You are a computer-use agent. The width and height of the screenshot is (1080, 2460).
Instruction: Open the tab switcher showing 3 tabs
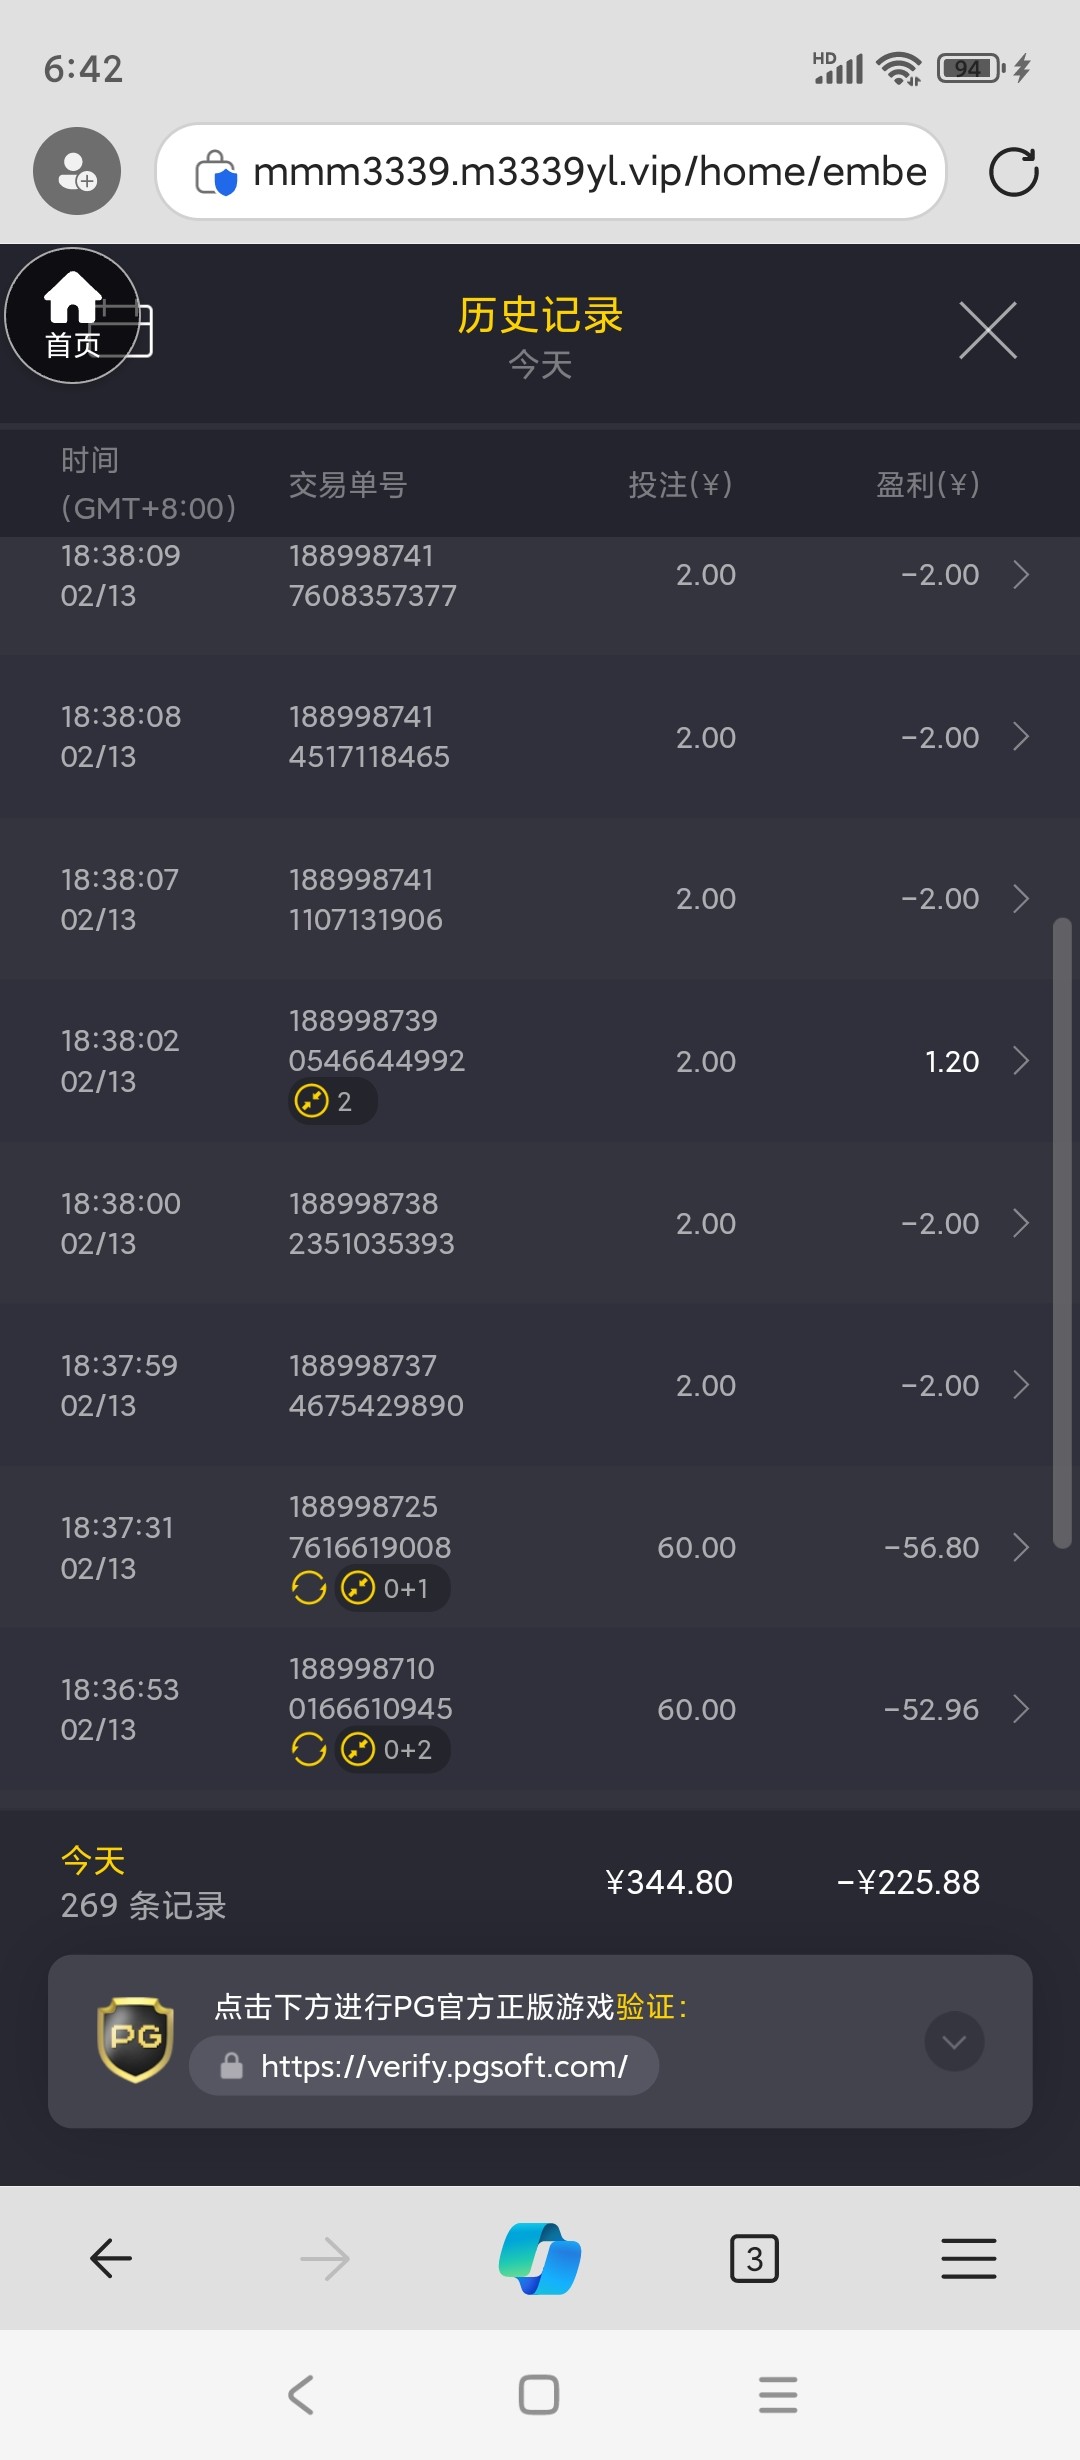754,2258
